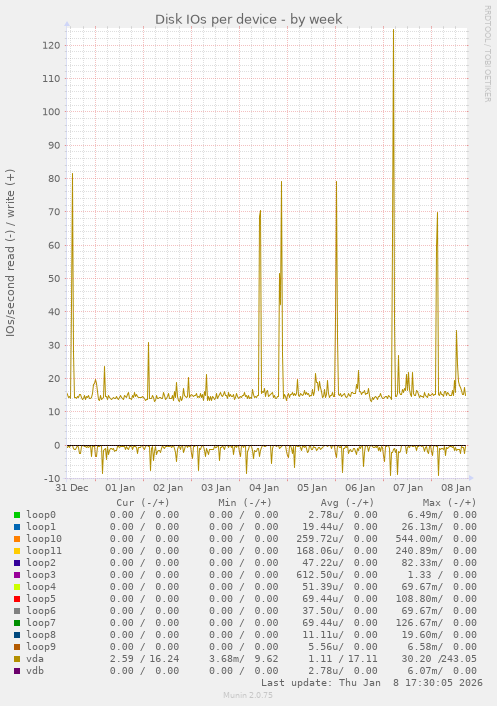The width and height of the screenshot is (497, 706).
Task: Click the loop2 dark blue swatch
Action: tap(17, 563)
